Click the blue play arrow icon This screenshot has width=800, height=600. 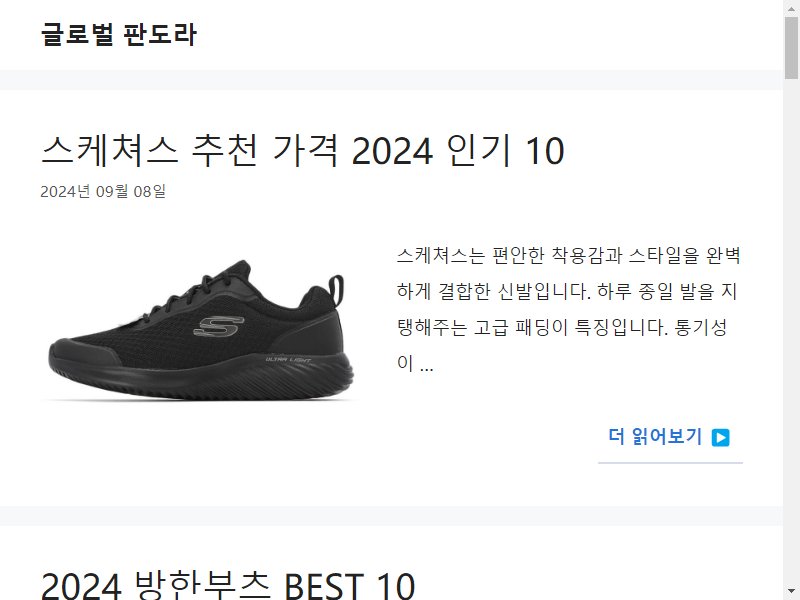[720, 437]
